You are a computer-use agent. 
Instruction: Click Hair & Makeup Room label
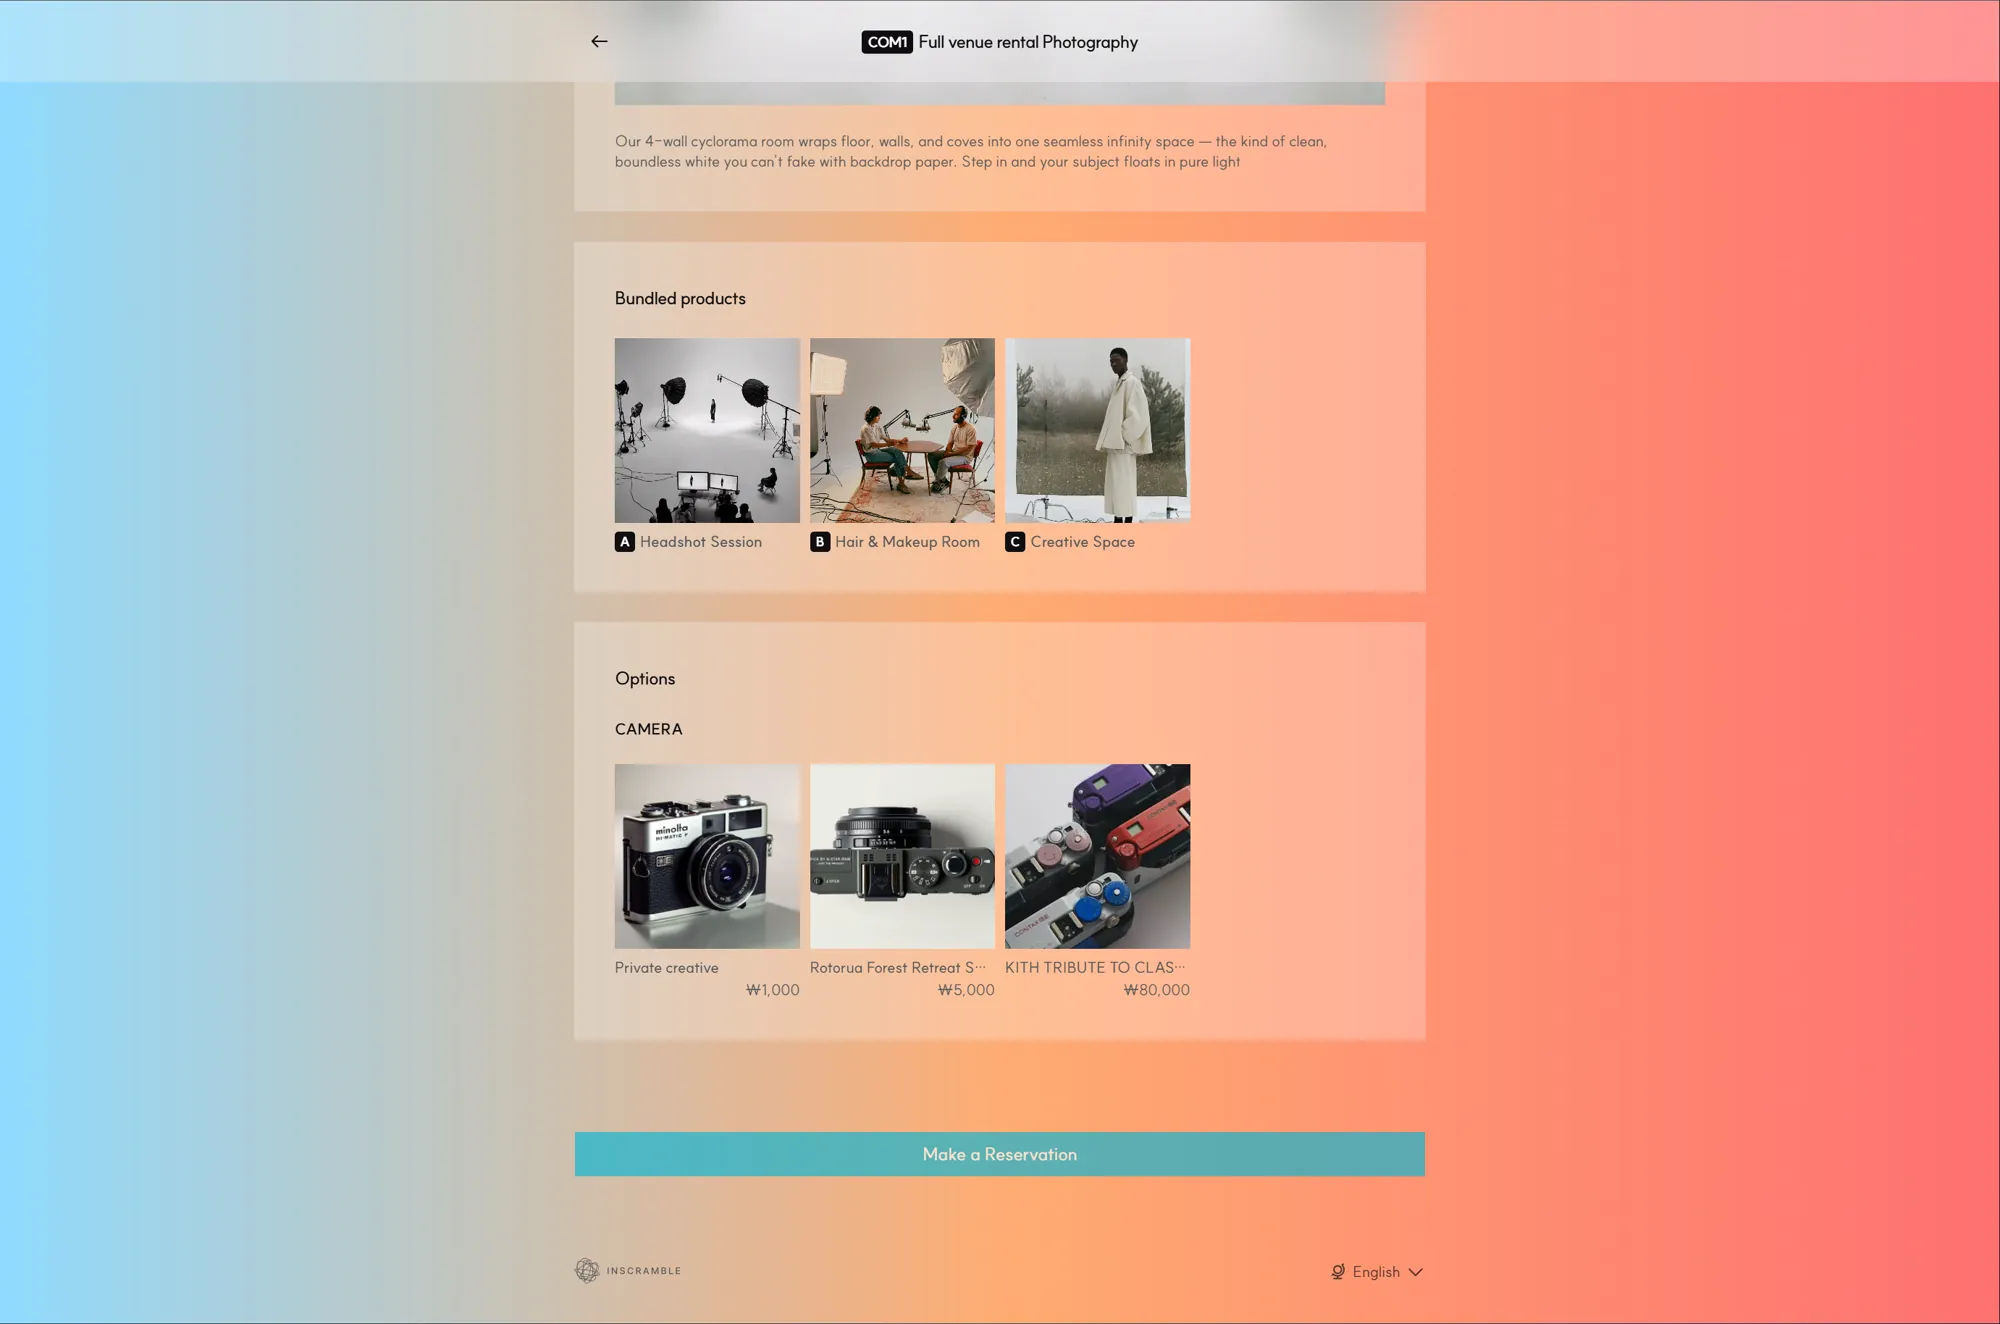(x=907, y=542)
